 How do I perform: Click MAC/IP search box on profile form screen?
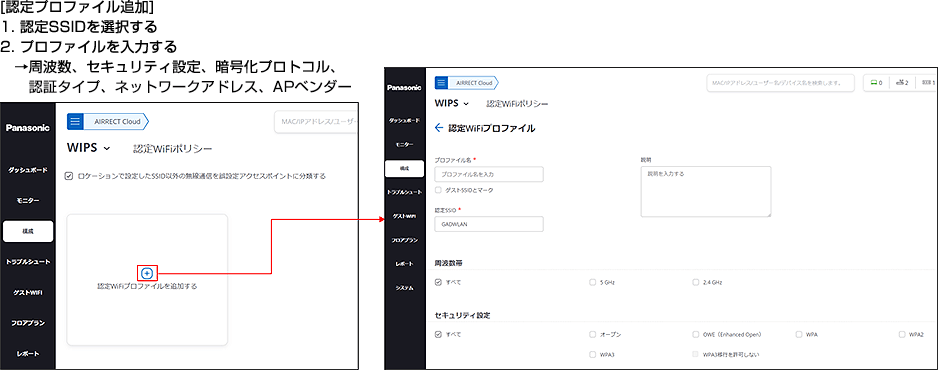(x=780, y=83)
